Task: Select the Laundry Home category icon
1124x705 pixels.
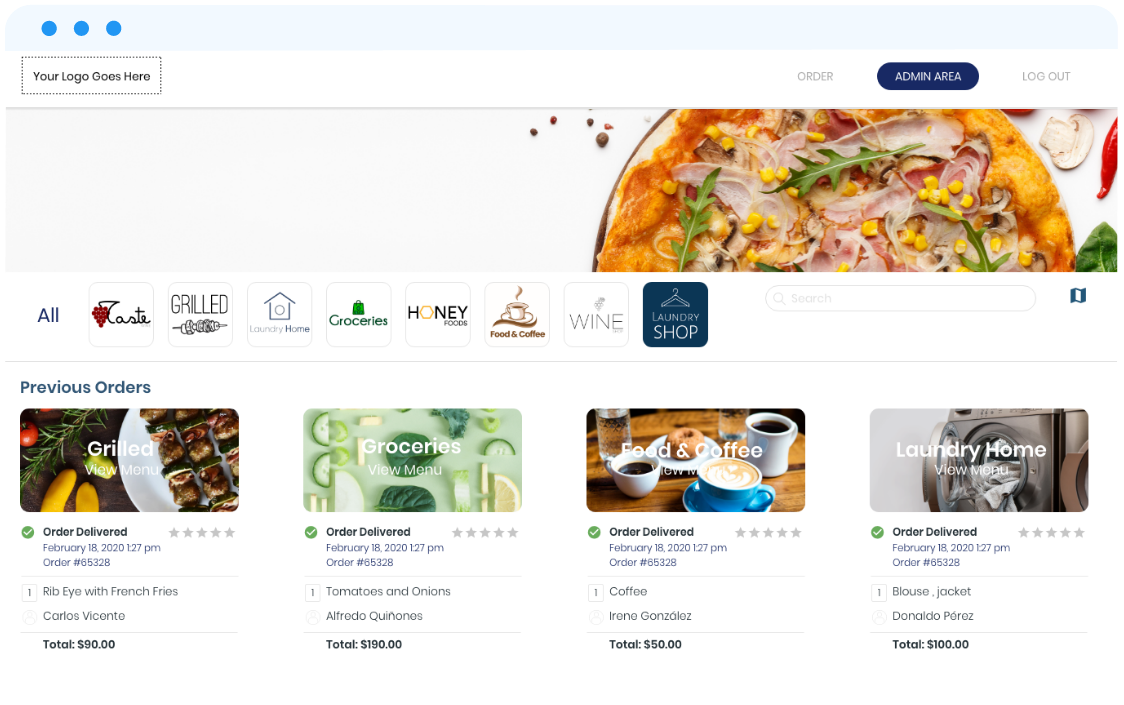Action: pos(280,315)
